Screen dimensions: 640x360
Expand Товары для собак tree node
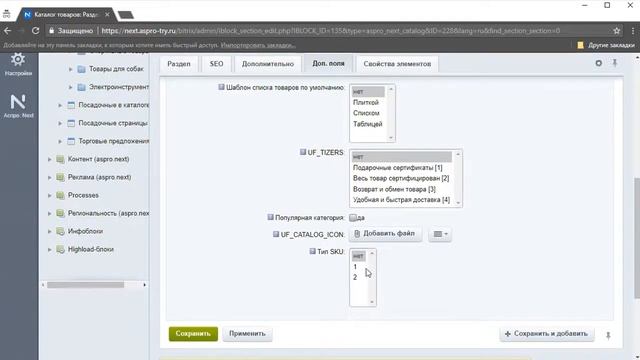[71, 69]
